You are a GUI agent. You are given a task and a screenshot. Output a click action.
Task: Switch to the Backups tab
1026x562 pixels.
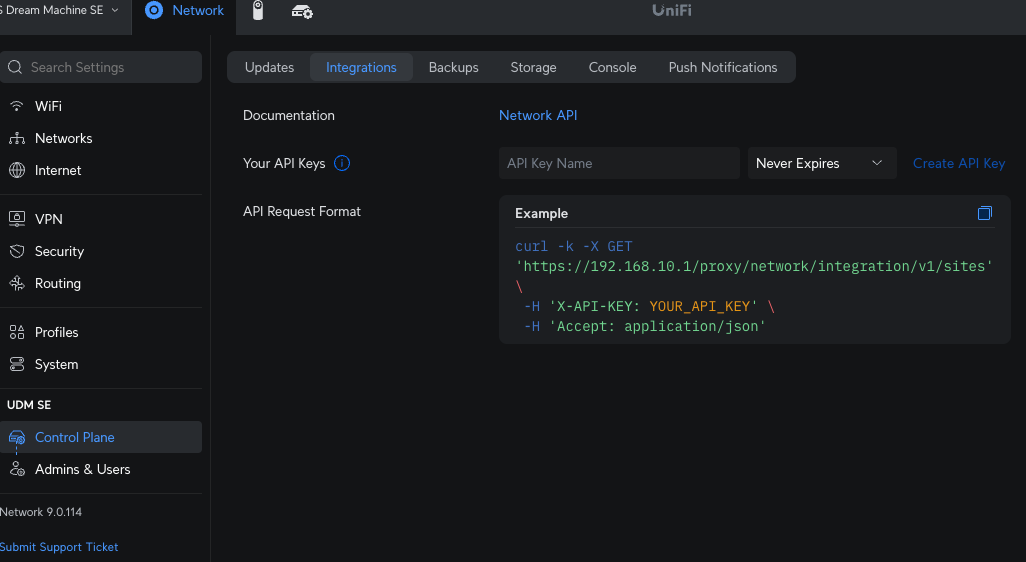tap(453, 67)
